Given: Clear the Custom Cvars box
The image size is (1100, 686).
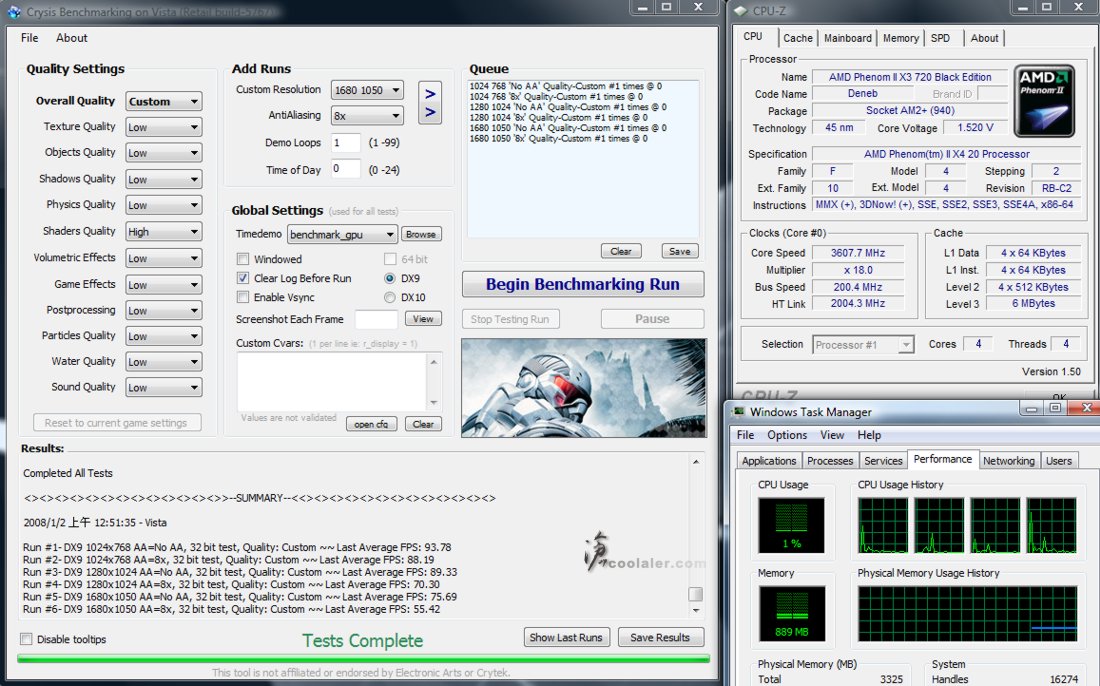Looking at the screenshot, I should click(x=423, y=424).
